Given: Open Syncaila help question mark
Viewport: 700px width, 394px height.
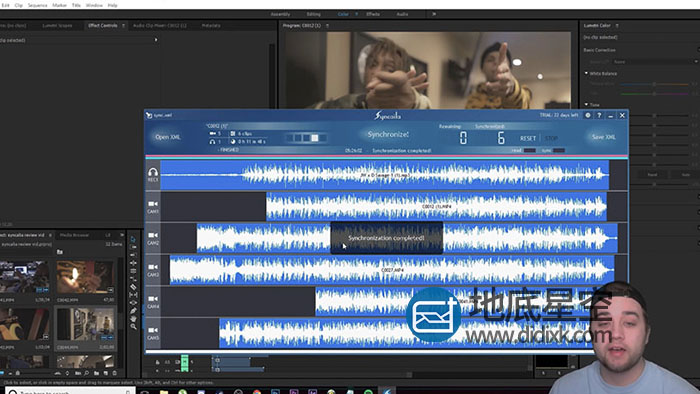Looking at the screenshot, I should pyautogui.click(x=599, y=115).
